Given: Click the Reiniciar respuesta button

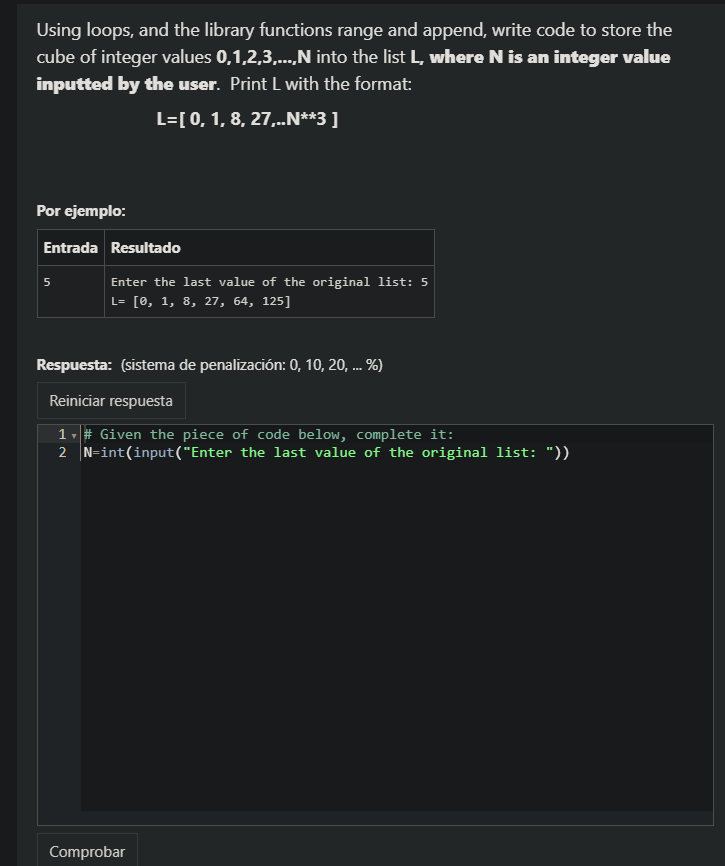Looking at the screenshot, I should tap(111, 400).
